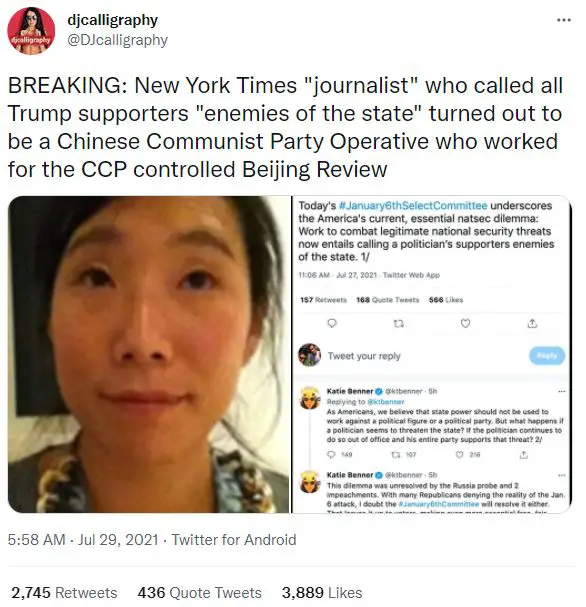
Task: Click the retweet icon in the embedded tweet
Action: (x=398, y=323)
